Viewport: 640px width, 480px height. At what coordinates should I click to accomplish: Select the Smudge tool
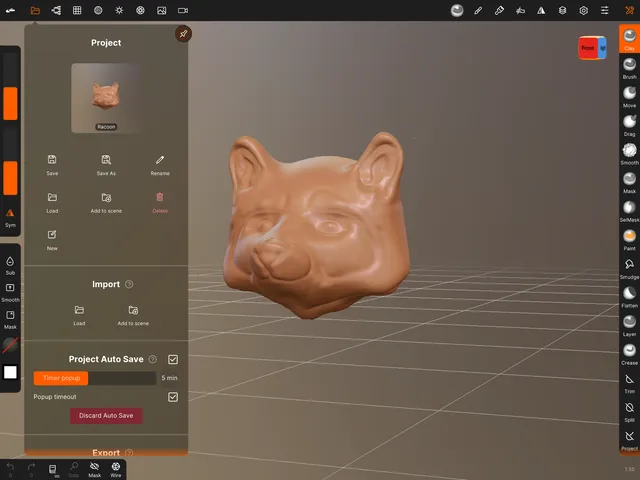pyautogui.click(x=629, y=268)
